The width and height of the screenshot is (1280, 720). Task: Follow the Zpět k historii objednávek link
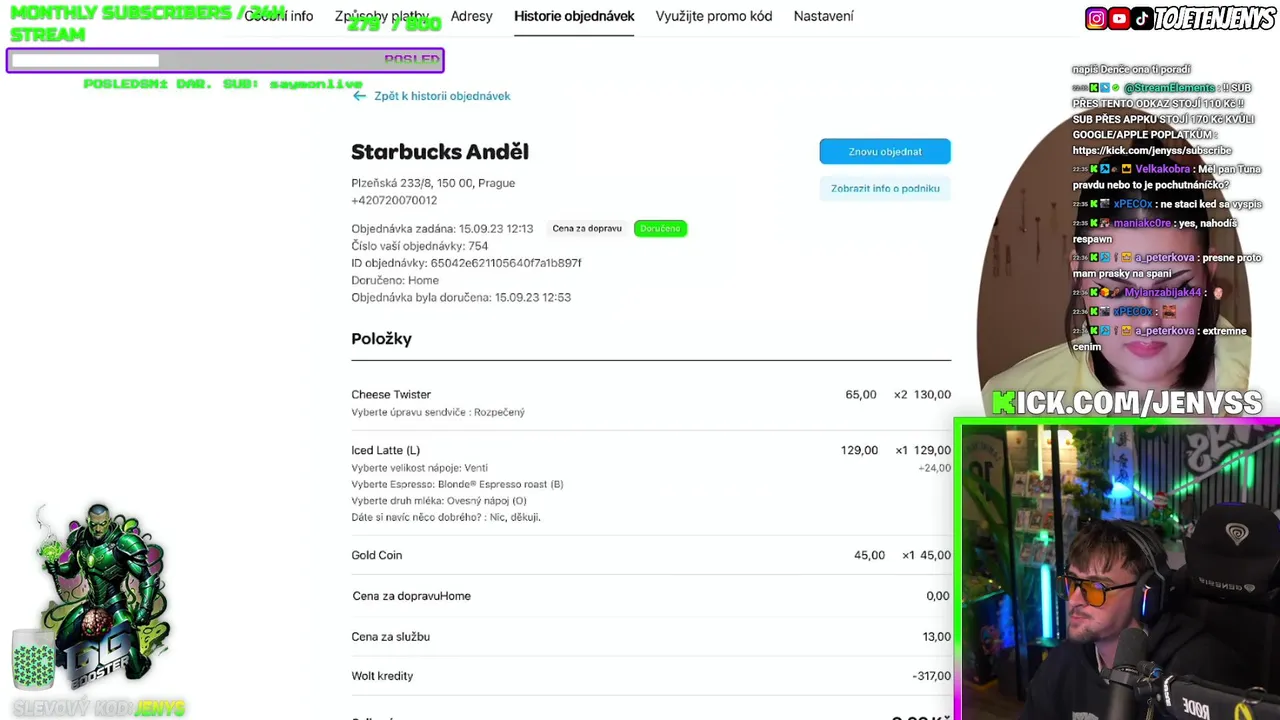[x=442, y=96]
